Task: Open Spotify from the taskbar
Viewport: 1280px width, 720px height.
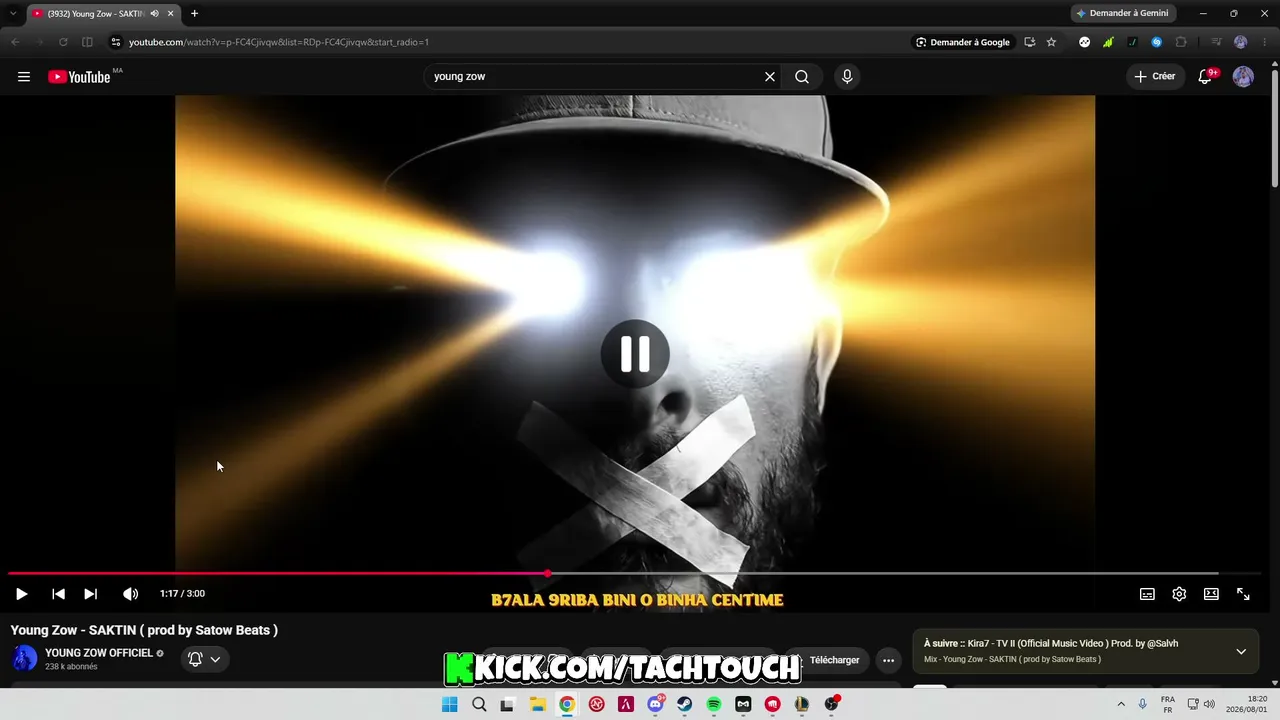Action: click(x=714, y=704)
